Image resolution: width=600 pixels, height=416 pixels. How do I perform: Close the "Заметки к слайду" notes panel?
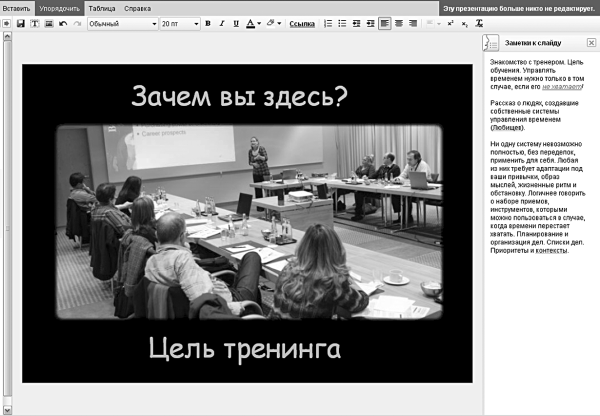590,43
